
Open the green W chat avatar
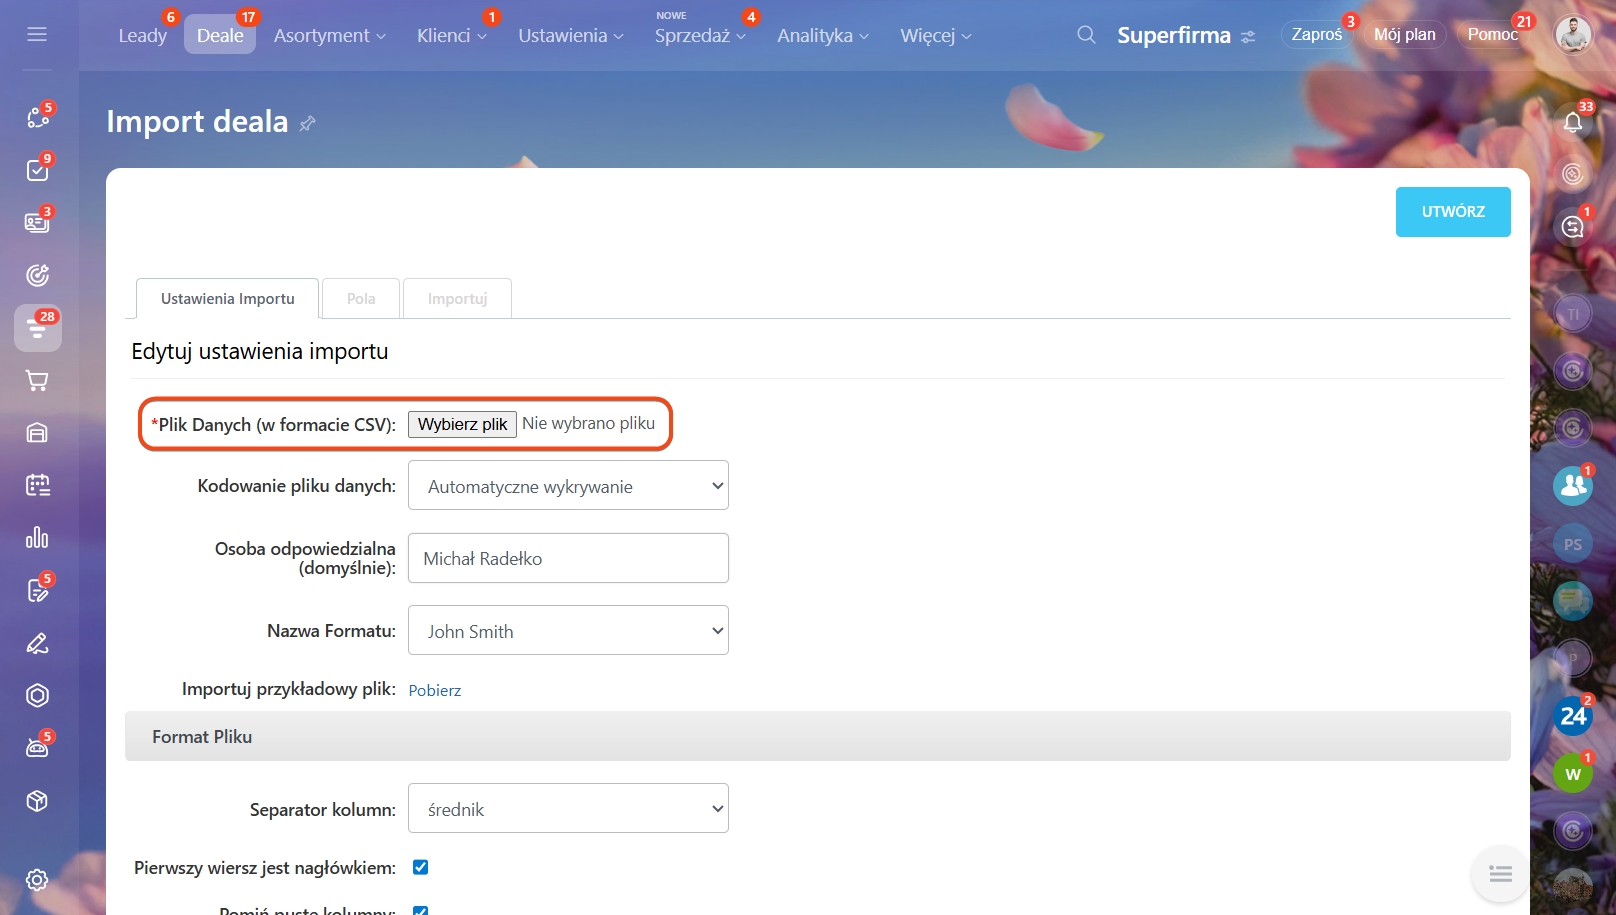click(1573, 774)
